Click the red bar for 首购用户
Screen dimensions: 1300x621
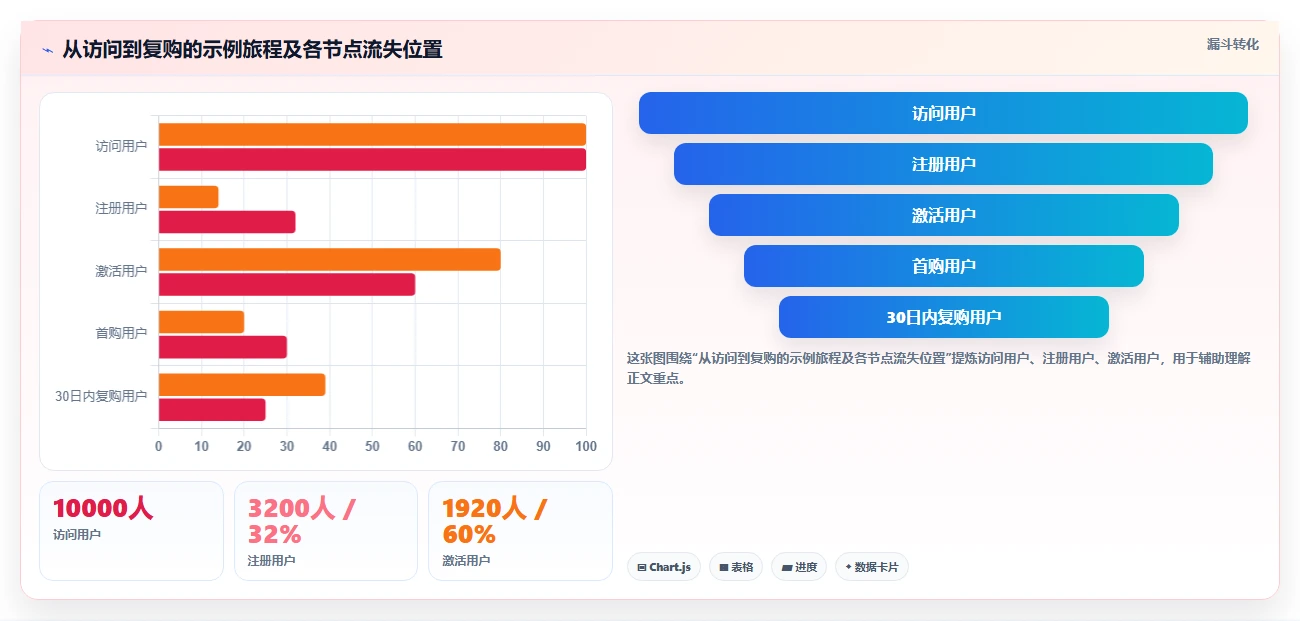pos(223,347)
